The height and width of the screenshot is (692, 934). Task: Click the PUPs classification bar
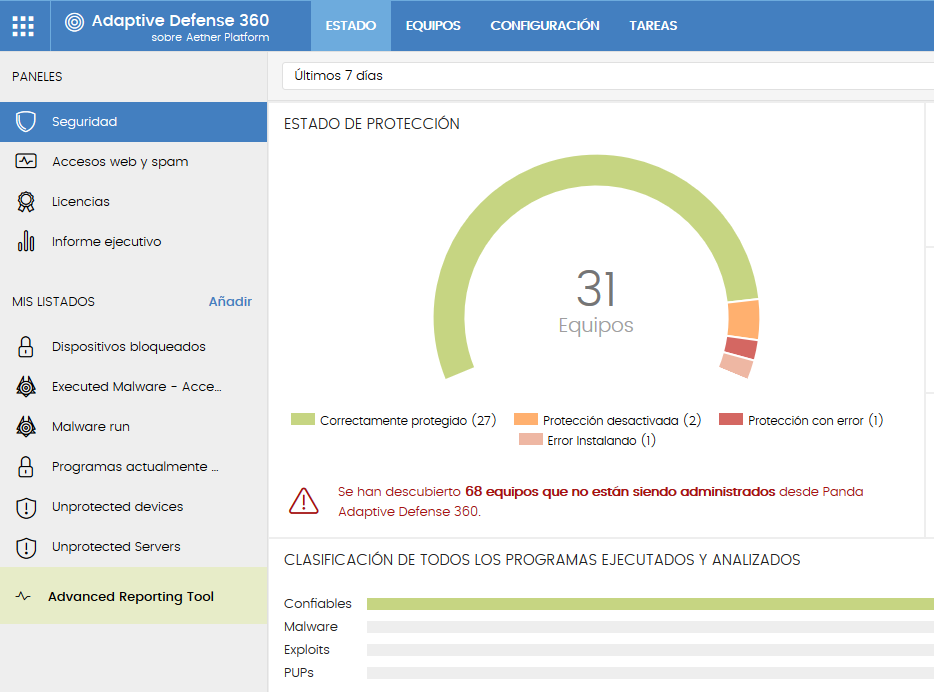tap(650, 673)
